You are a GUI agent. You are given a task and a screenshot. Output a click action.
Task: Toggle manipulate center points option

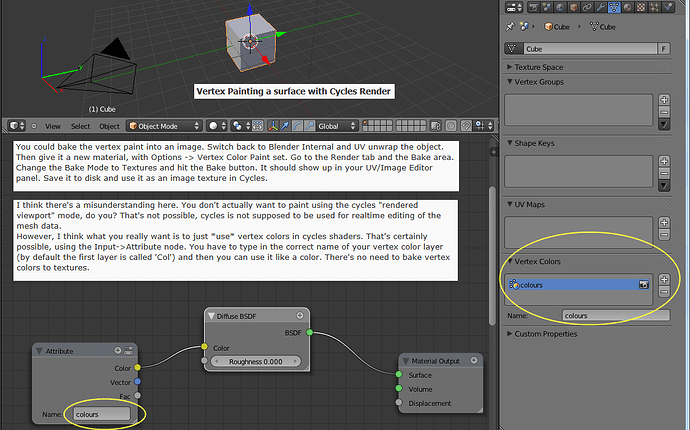click(258, 126)
